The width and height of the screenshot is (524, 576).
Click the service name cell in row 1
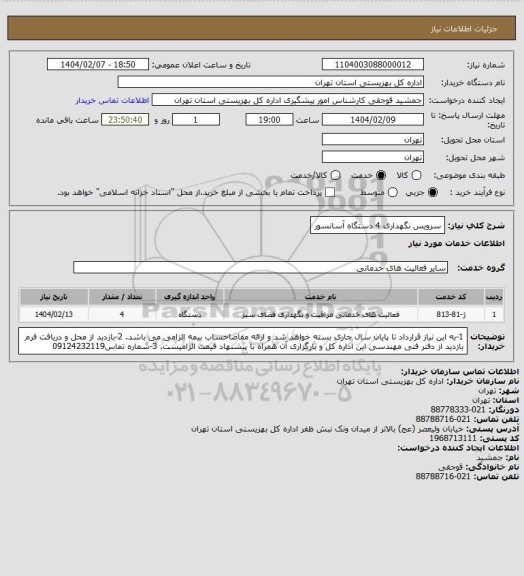tap(320, 314)
